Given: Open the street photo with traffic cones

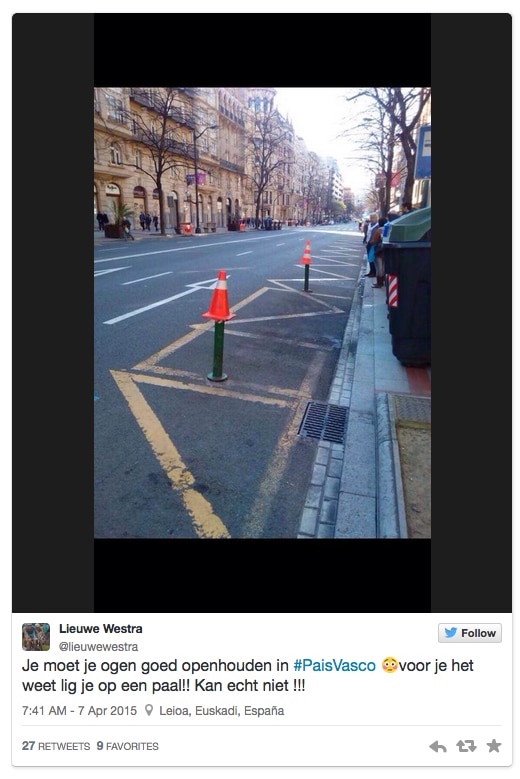Looking at the screenshot, I should point(262,312).
